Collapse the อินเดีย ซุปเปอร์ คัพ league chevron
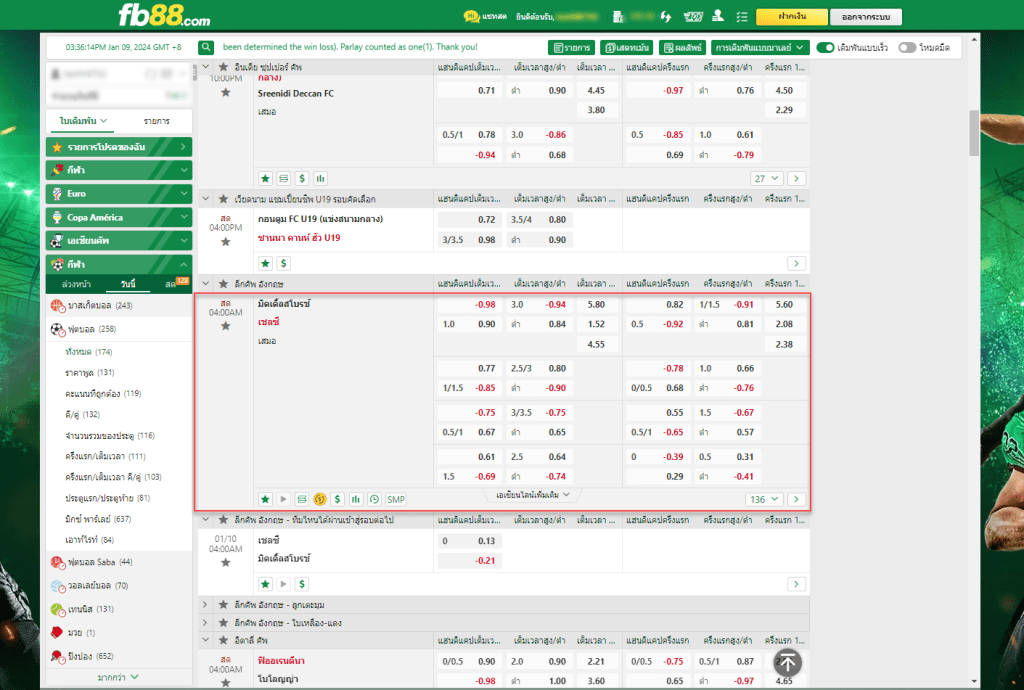The image size is (1024, 690). pos(206,67)
